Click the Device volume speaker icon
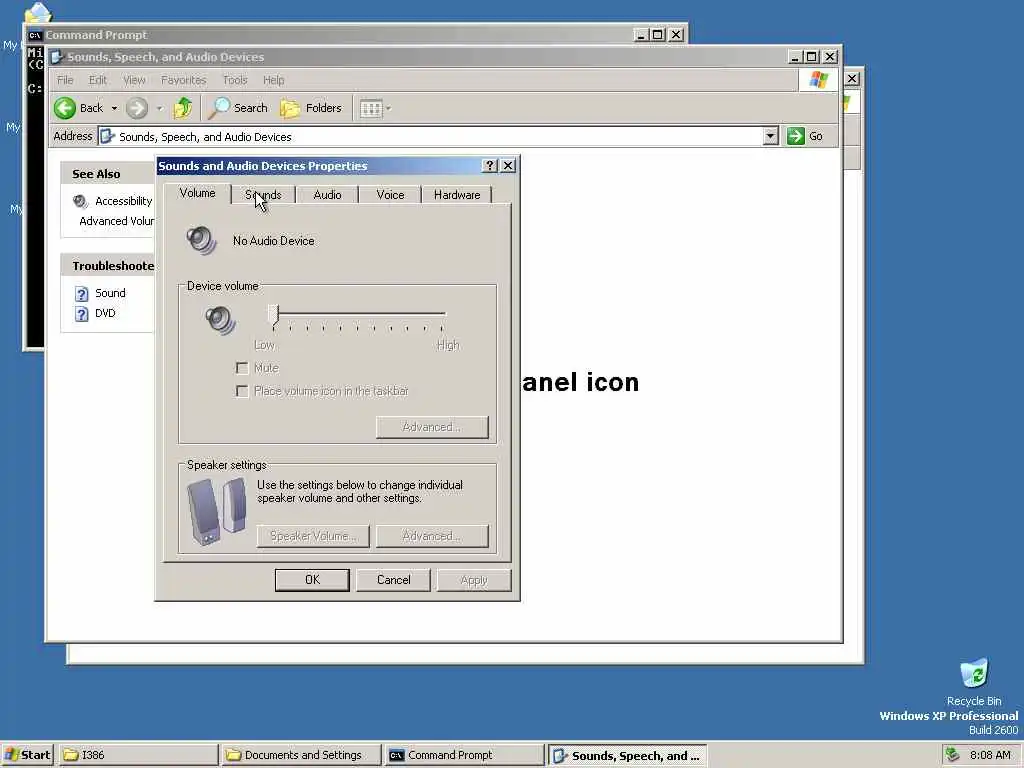Screen dimensions: 1024x768 pyautogui.click(x=220, y=320)
